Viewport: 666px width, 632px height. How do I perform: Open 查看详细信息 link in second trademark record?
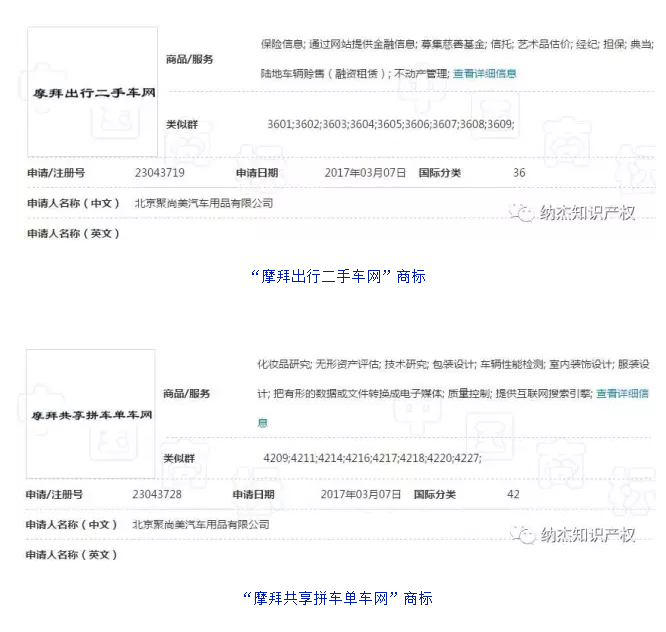tap(622, 393)
